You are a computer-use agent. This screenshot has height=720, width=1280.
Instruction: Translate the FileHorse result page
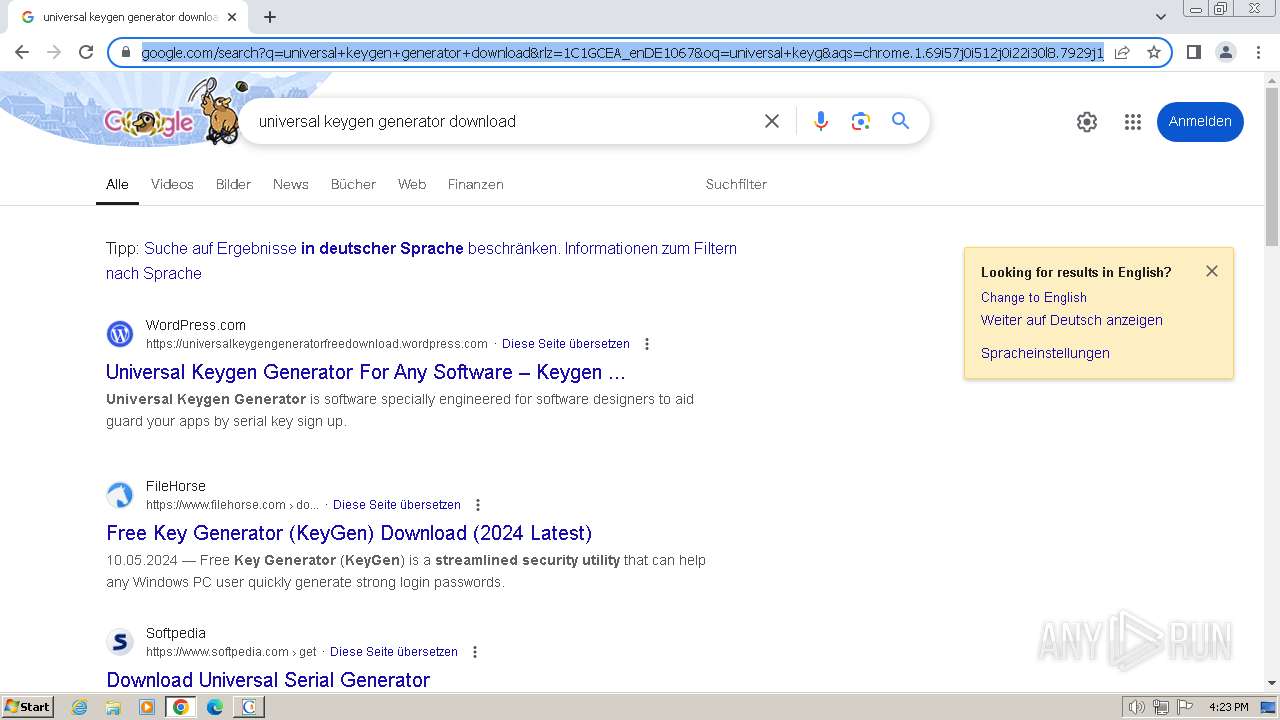397,505
